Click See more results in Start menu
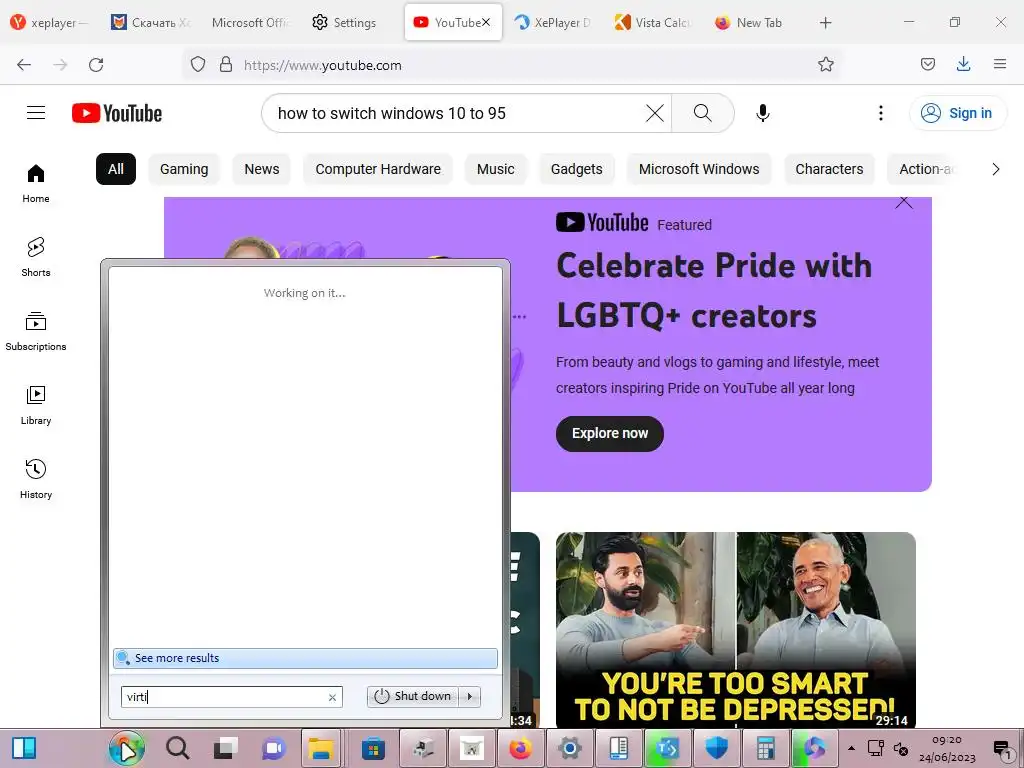Screen dimensions: 1024x768 coord(305,658)
